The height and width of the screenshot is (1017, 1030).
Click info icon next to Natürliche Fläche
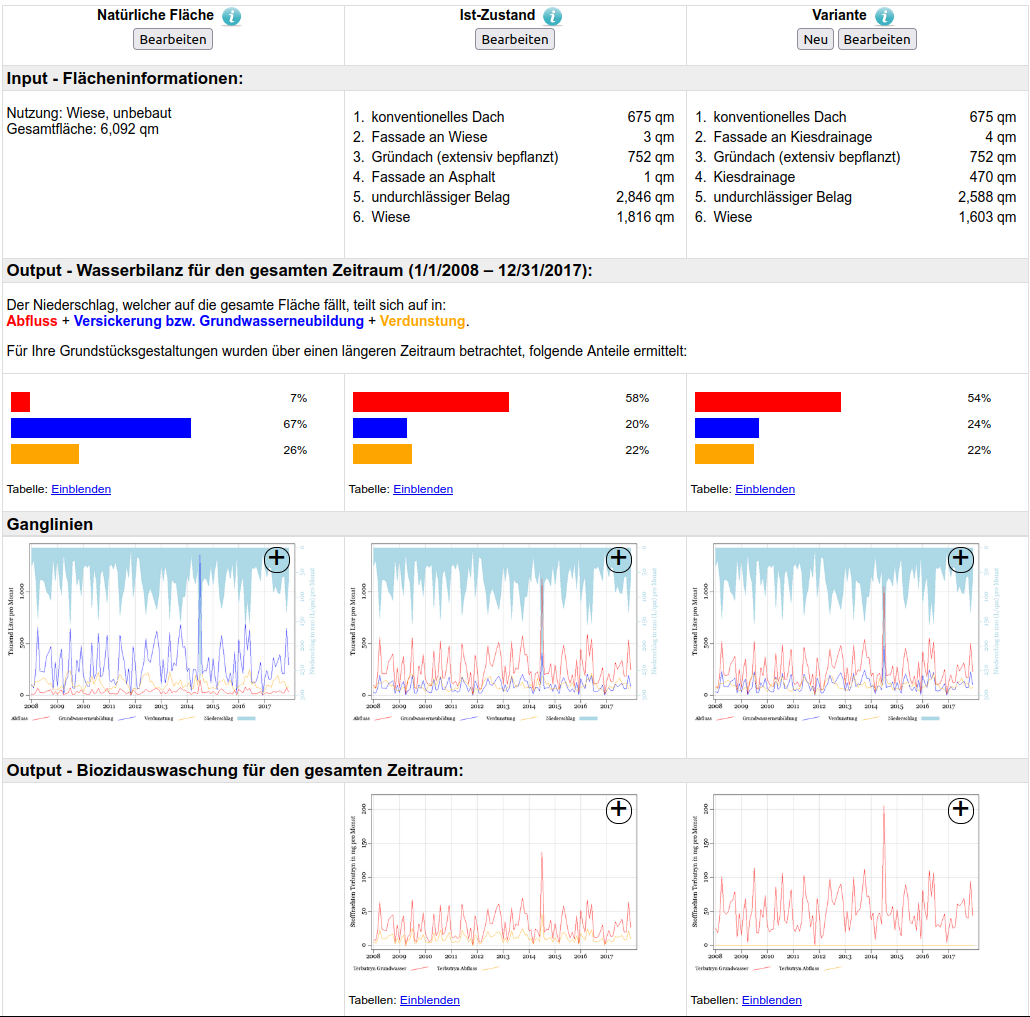231,17
